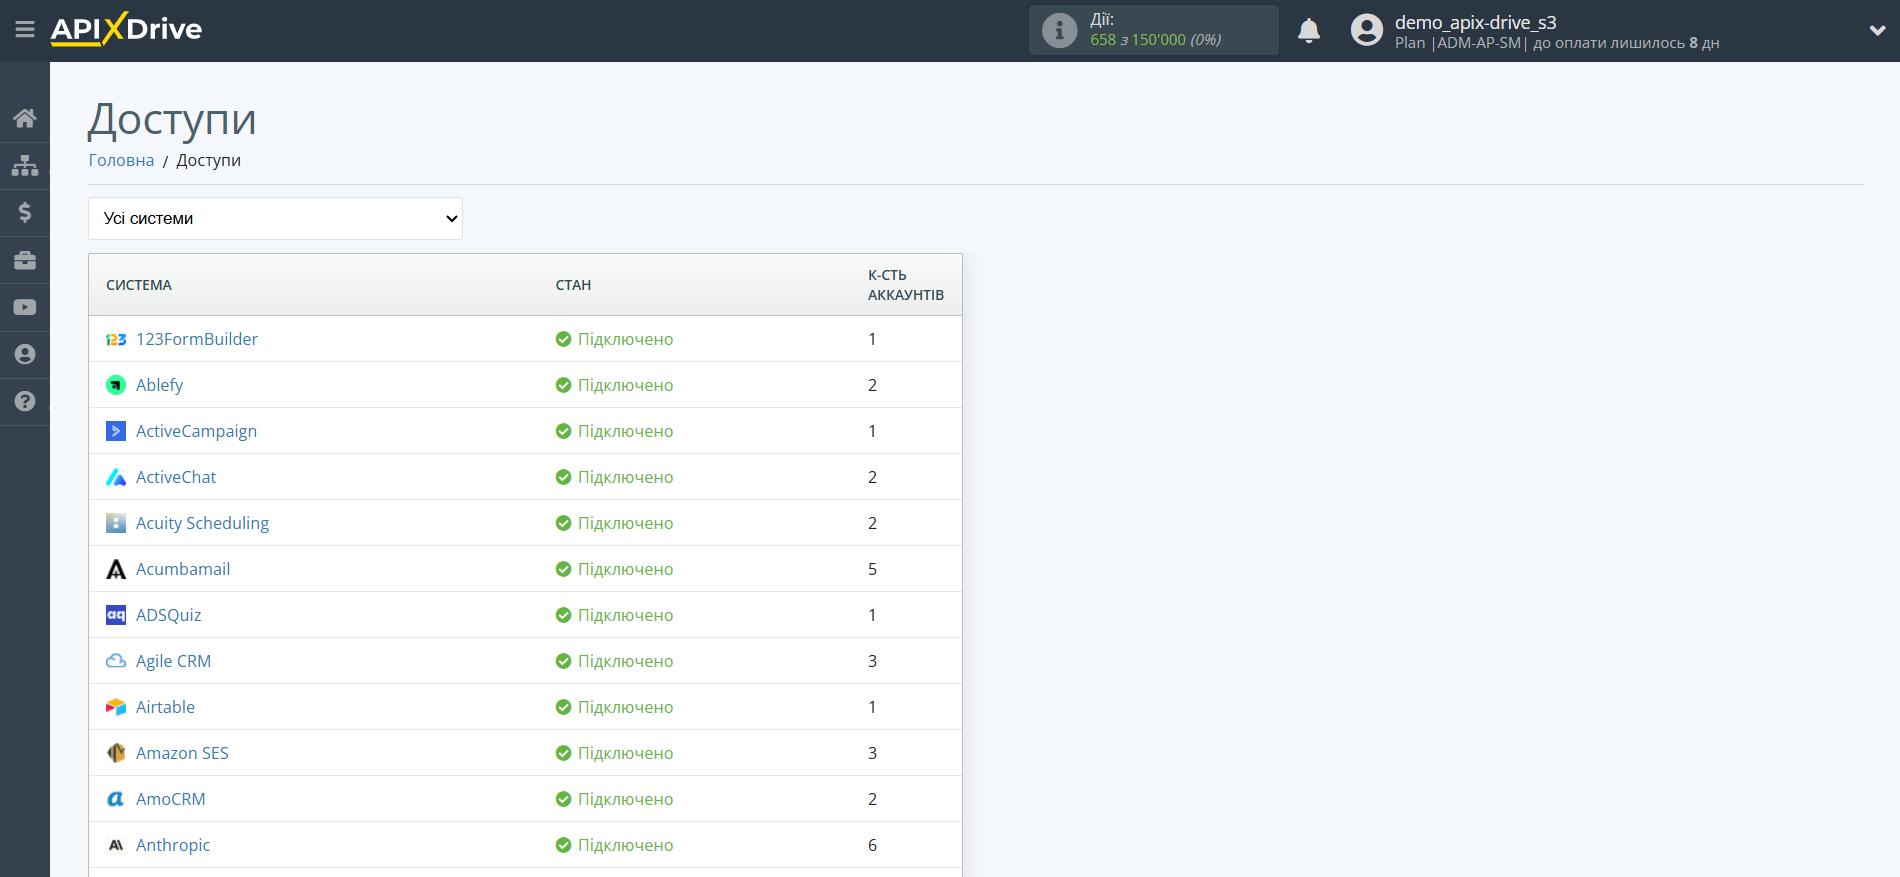Open the help question sidebar icon

[x=25, y=401]
